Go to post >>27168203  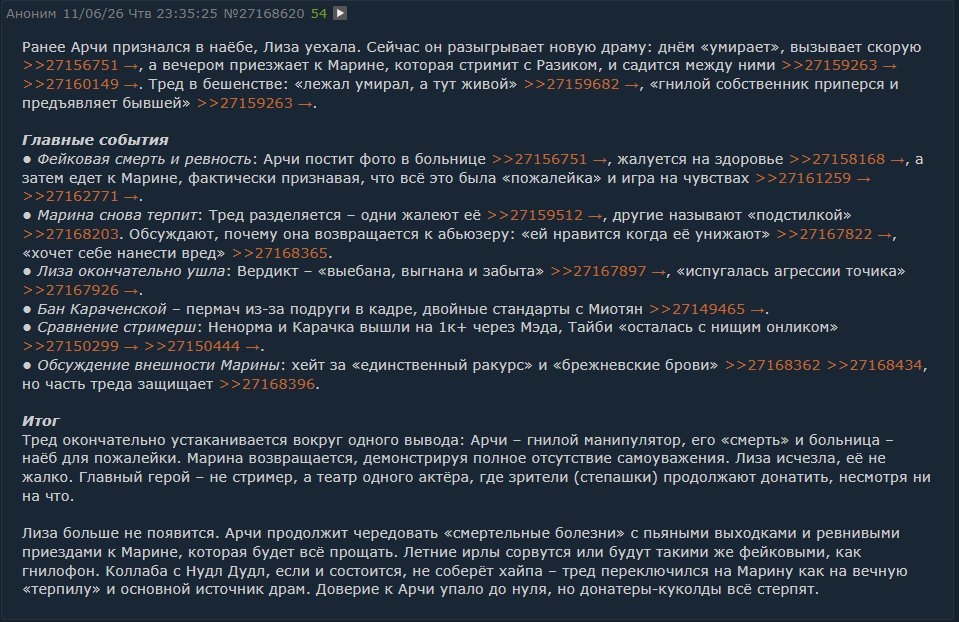70,234
